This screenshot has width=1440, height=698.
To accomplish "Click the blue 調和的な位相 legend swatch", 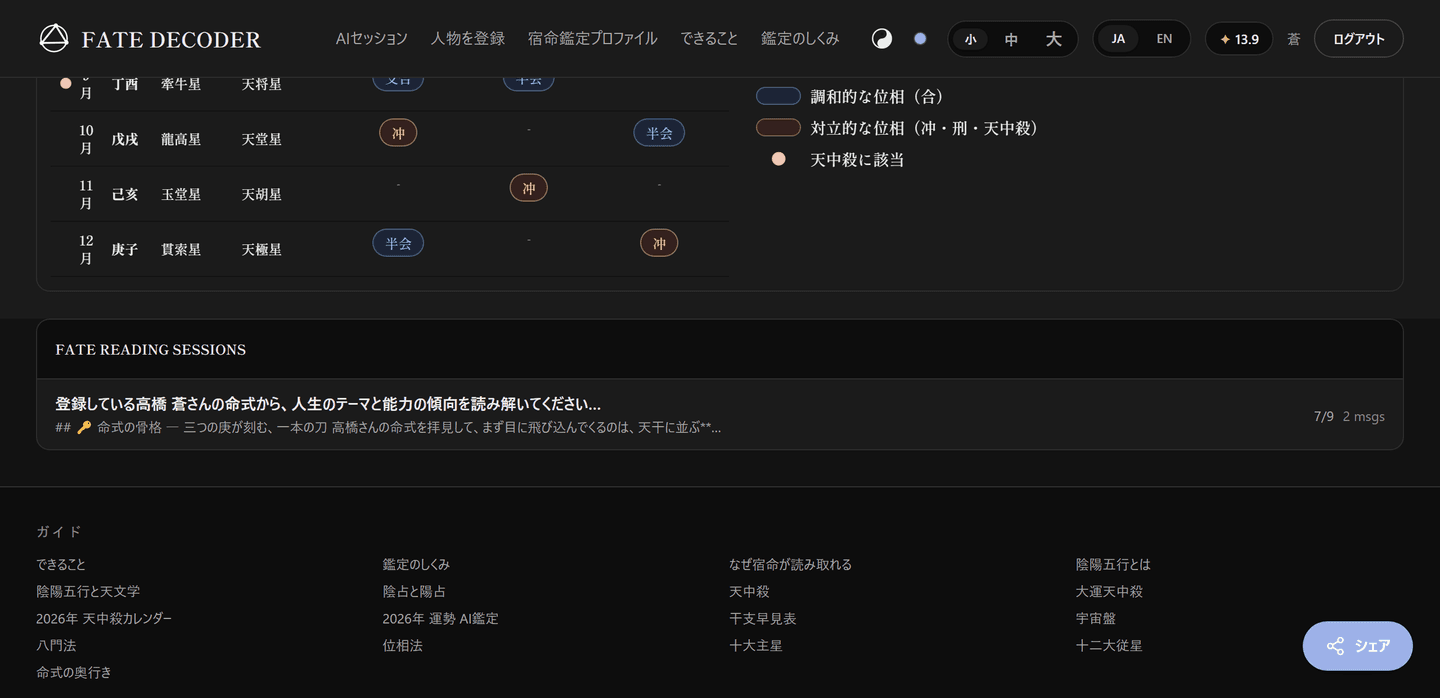I will click(x=778, y=96).
